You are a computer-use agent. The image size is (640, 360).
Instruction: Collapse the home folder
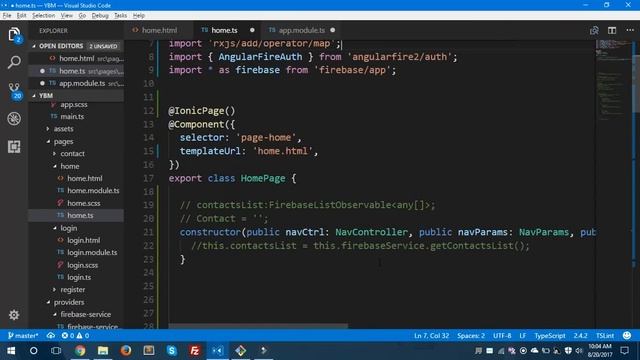69,166
